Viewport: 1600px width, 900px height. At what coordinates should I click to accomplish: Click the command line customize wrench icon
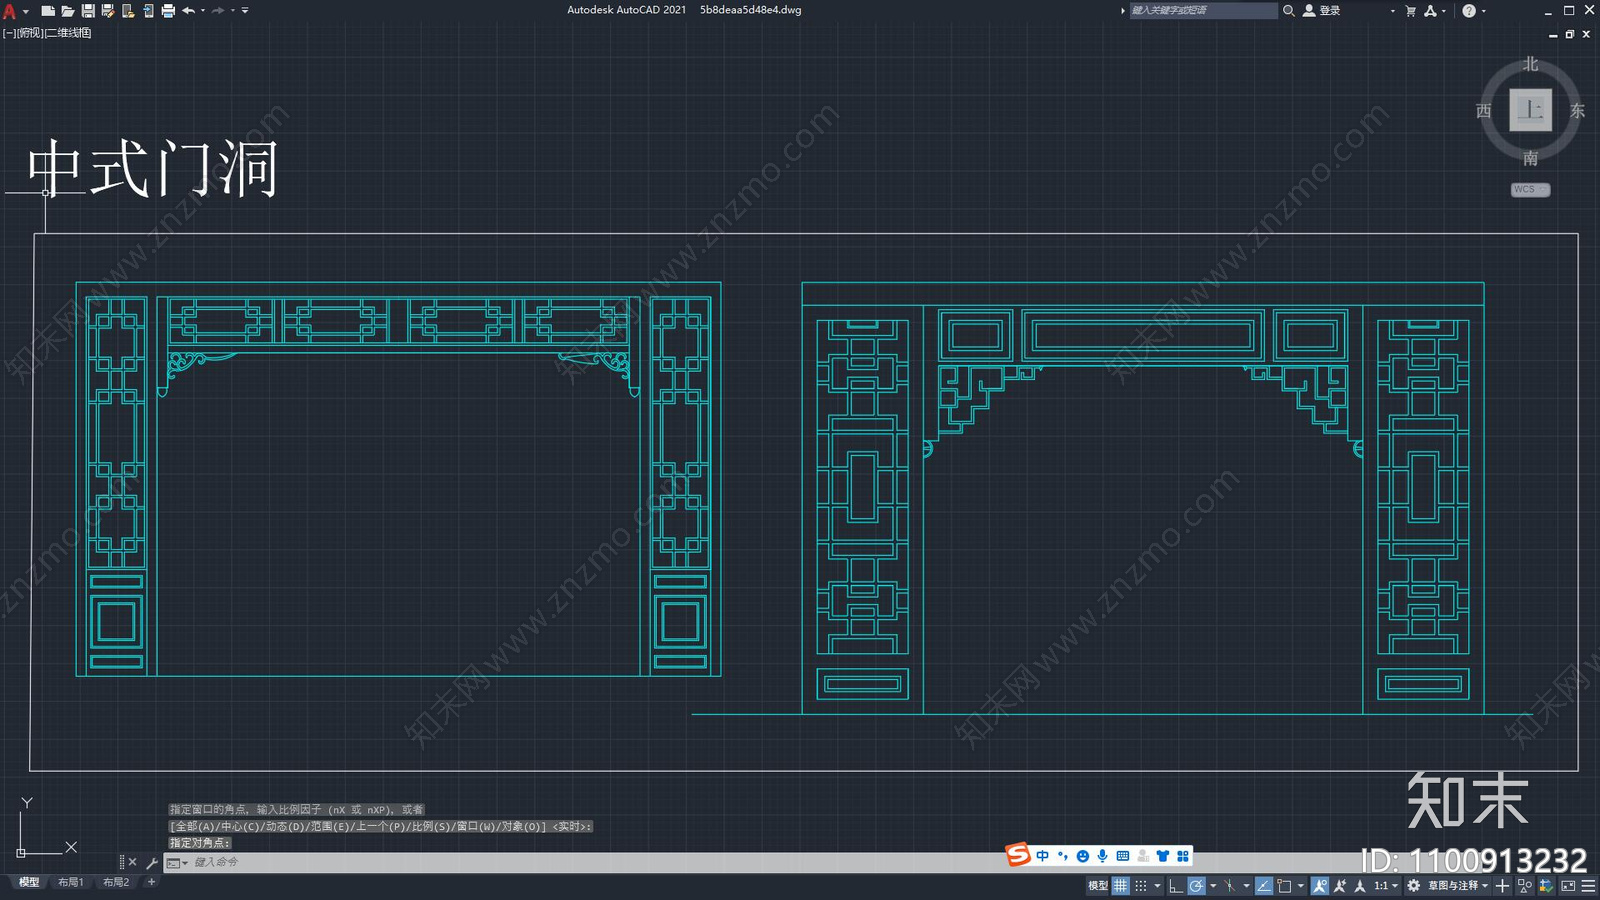(x=152, y=862)
